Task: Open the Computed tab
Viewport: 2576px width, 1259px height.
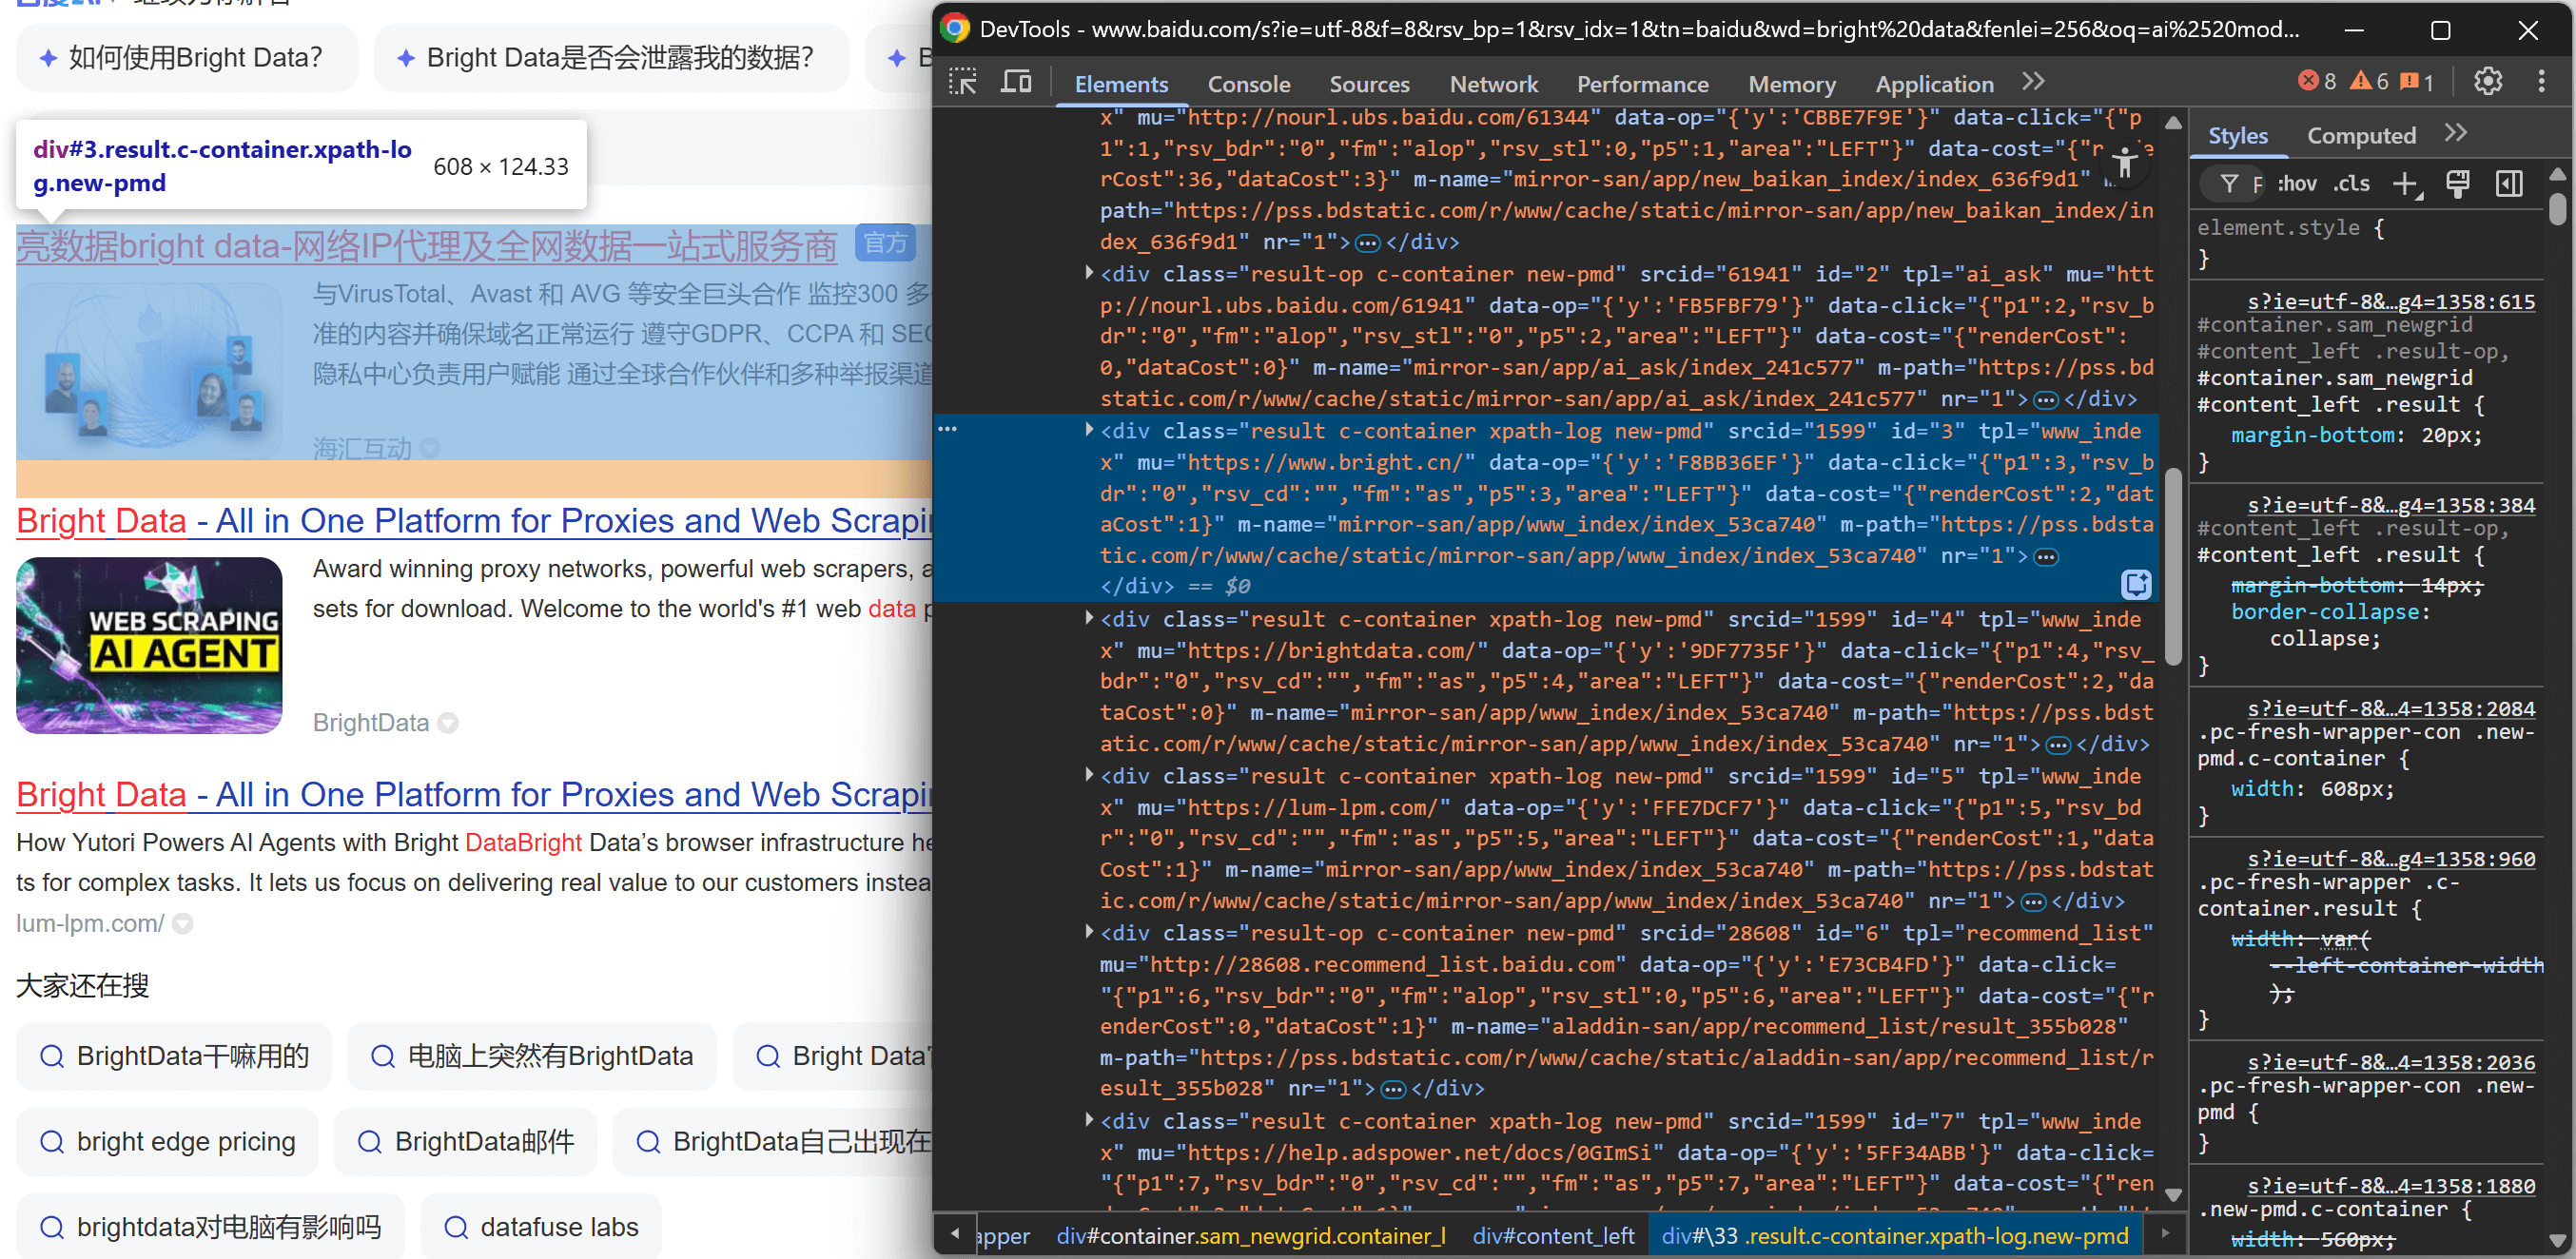Action: pyautogui.click(x=2361, y=135)
